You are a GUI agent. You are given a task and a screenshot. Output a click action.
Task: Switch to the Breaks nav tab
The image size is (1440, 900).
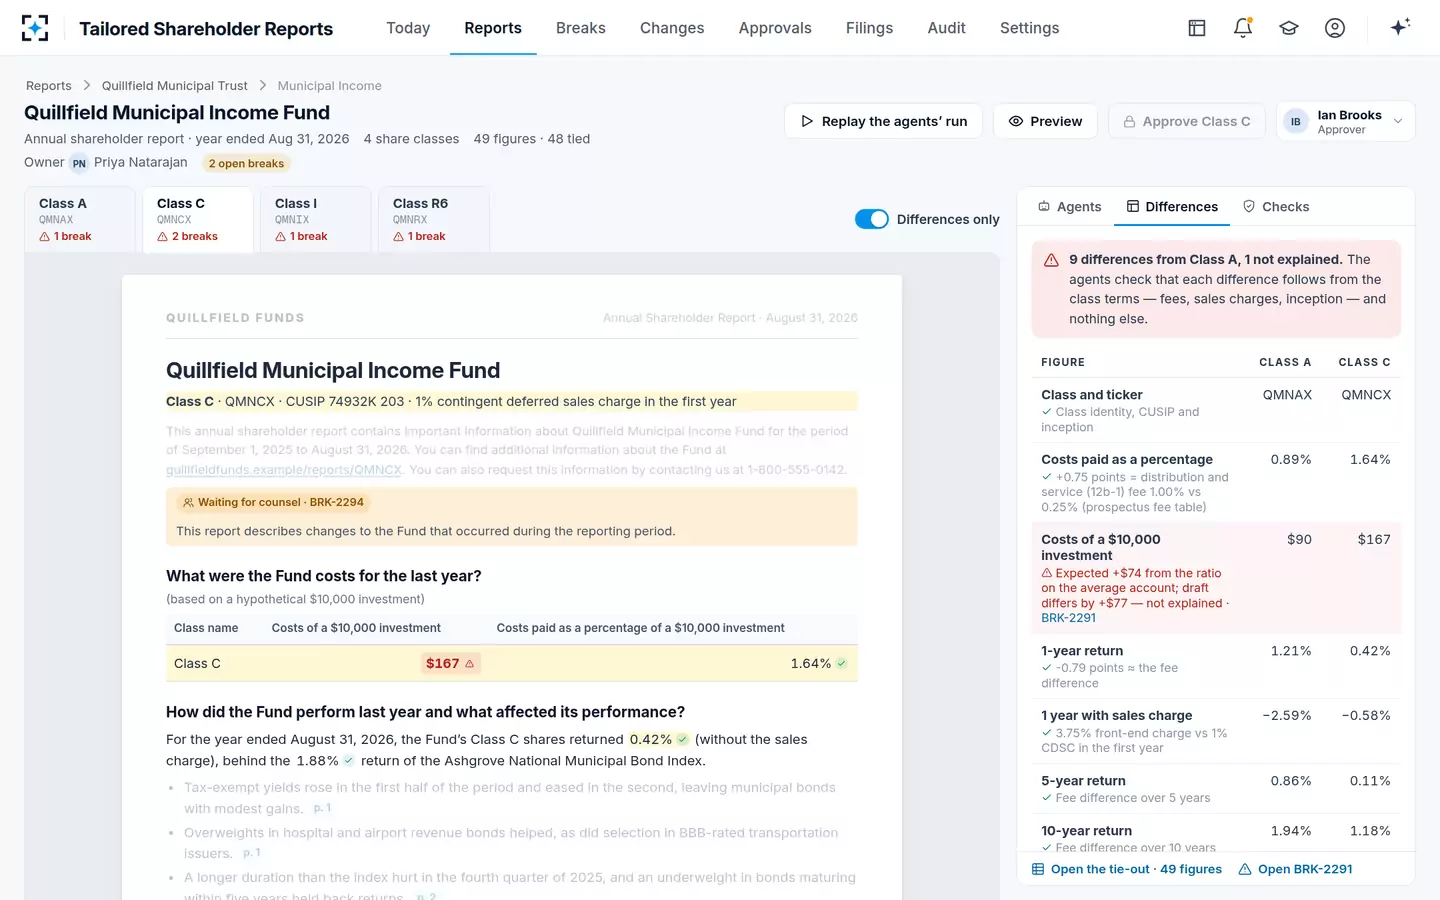(581, 28)
